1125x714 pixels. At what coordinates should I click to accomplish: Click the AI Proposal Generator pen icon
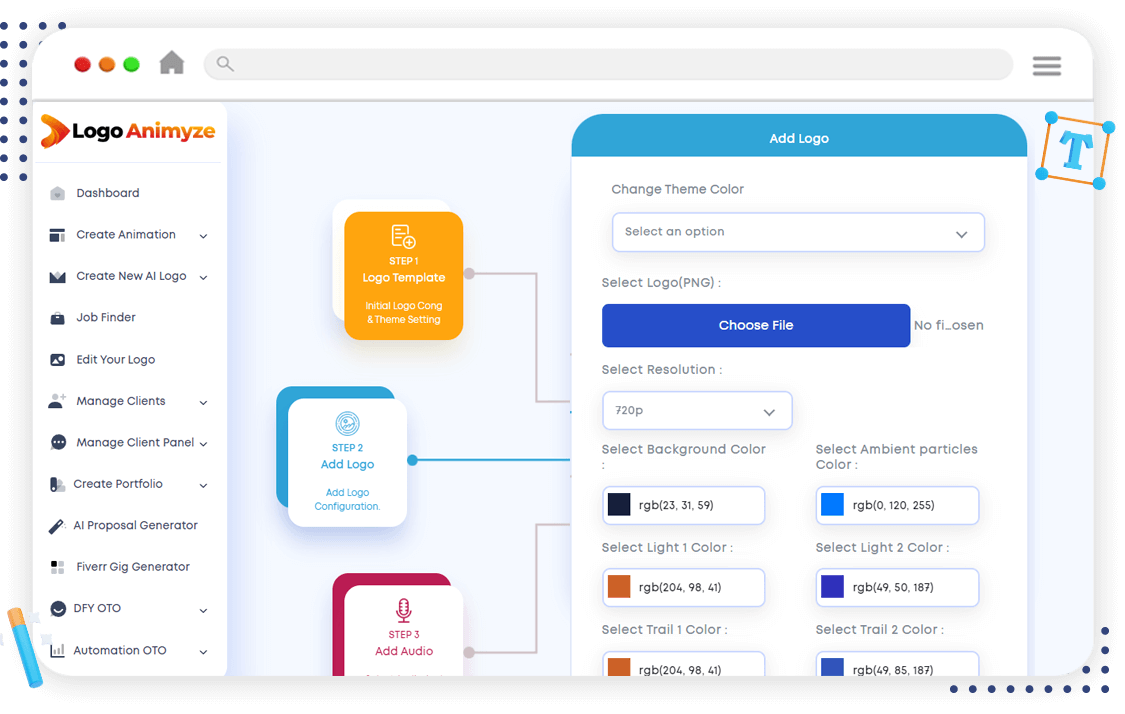point(58,526)
